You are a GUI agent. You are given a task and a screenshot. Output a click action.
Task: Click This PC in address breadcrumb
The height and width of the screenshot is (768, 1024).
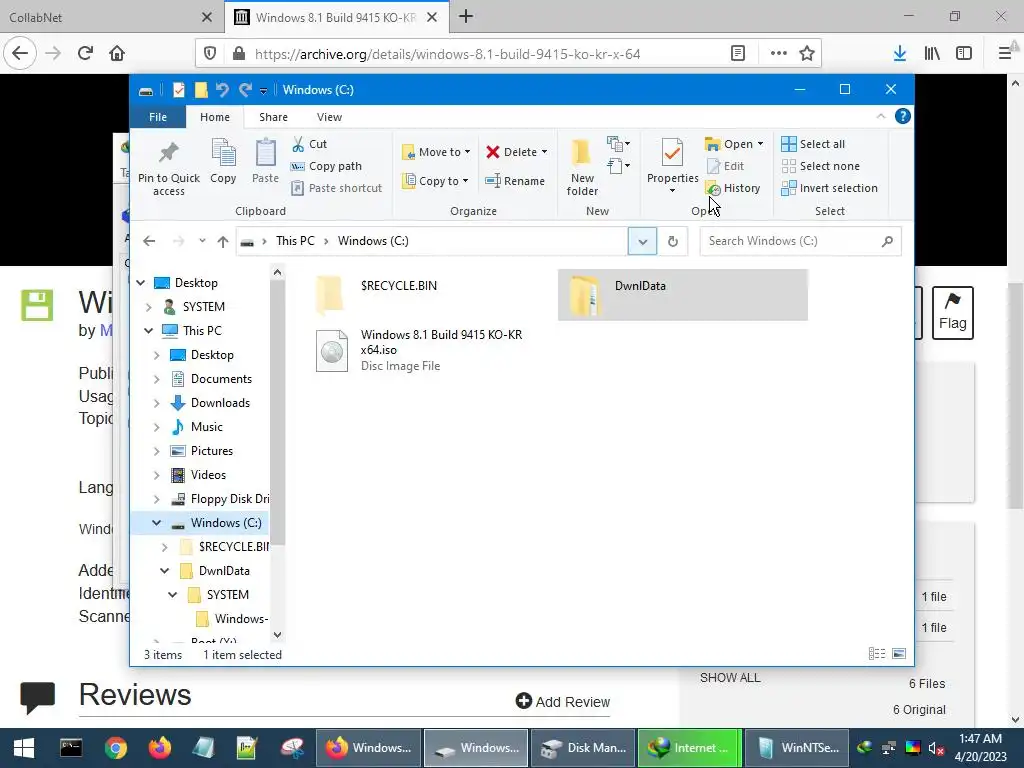pos(295,240)
